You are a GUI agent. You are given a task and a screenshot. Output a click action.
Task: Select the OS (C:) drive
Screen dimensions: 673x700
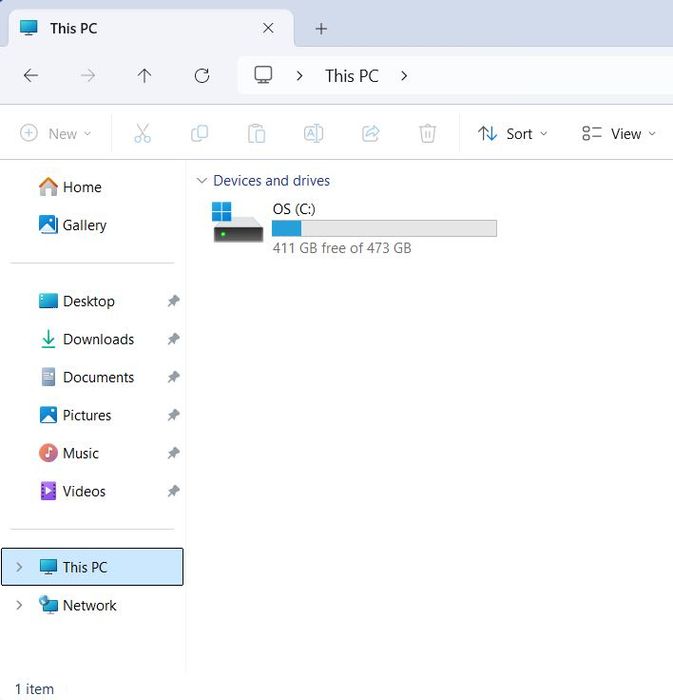pyautogui.click(x=353, y=228)
